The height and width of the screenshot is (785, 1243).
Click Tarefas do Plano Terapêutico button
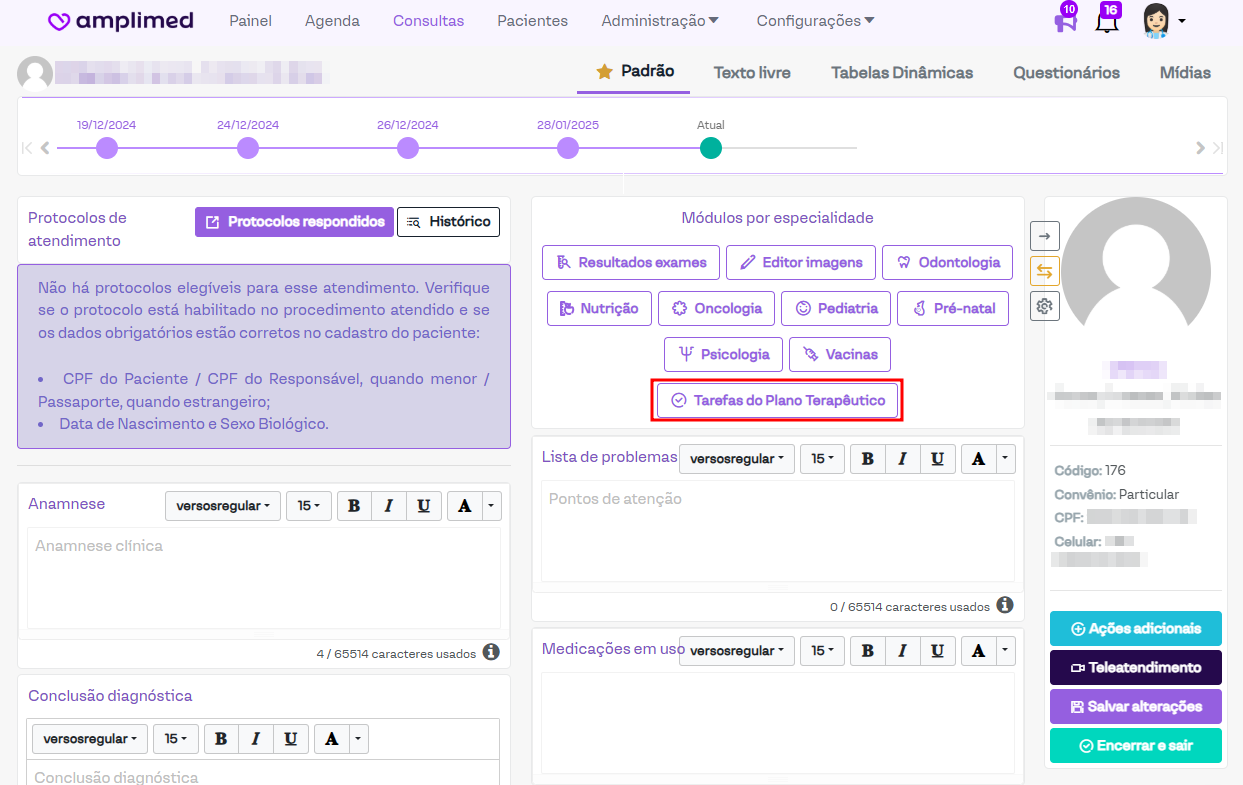[778, 400]
